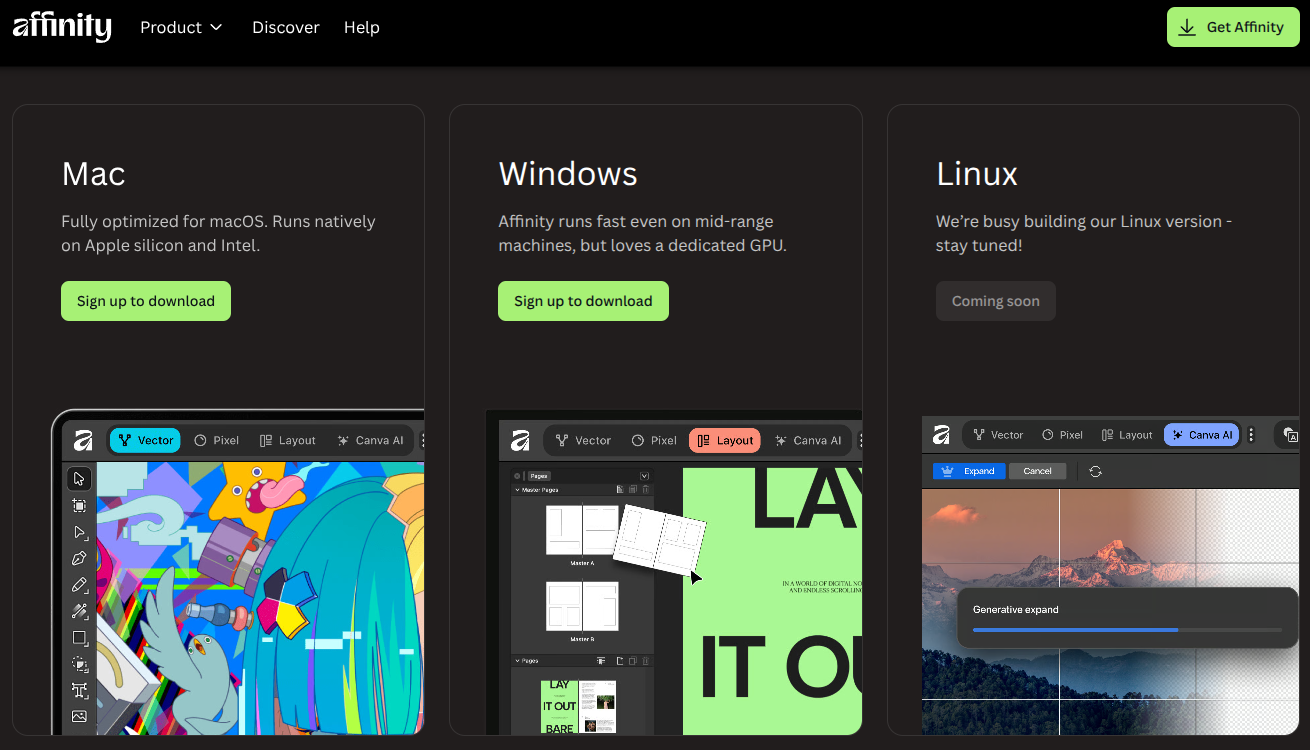The image size is (1310, 750).
Task: Select the Artboard tool in Mac preview
Action: pos(79,505)
